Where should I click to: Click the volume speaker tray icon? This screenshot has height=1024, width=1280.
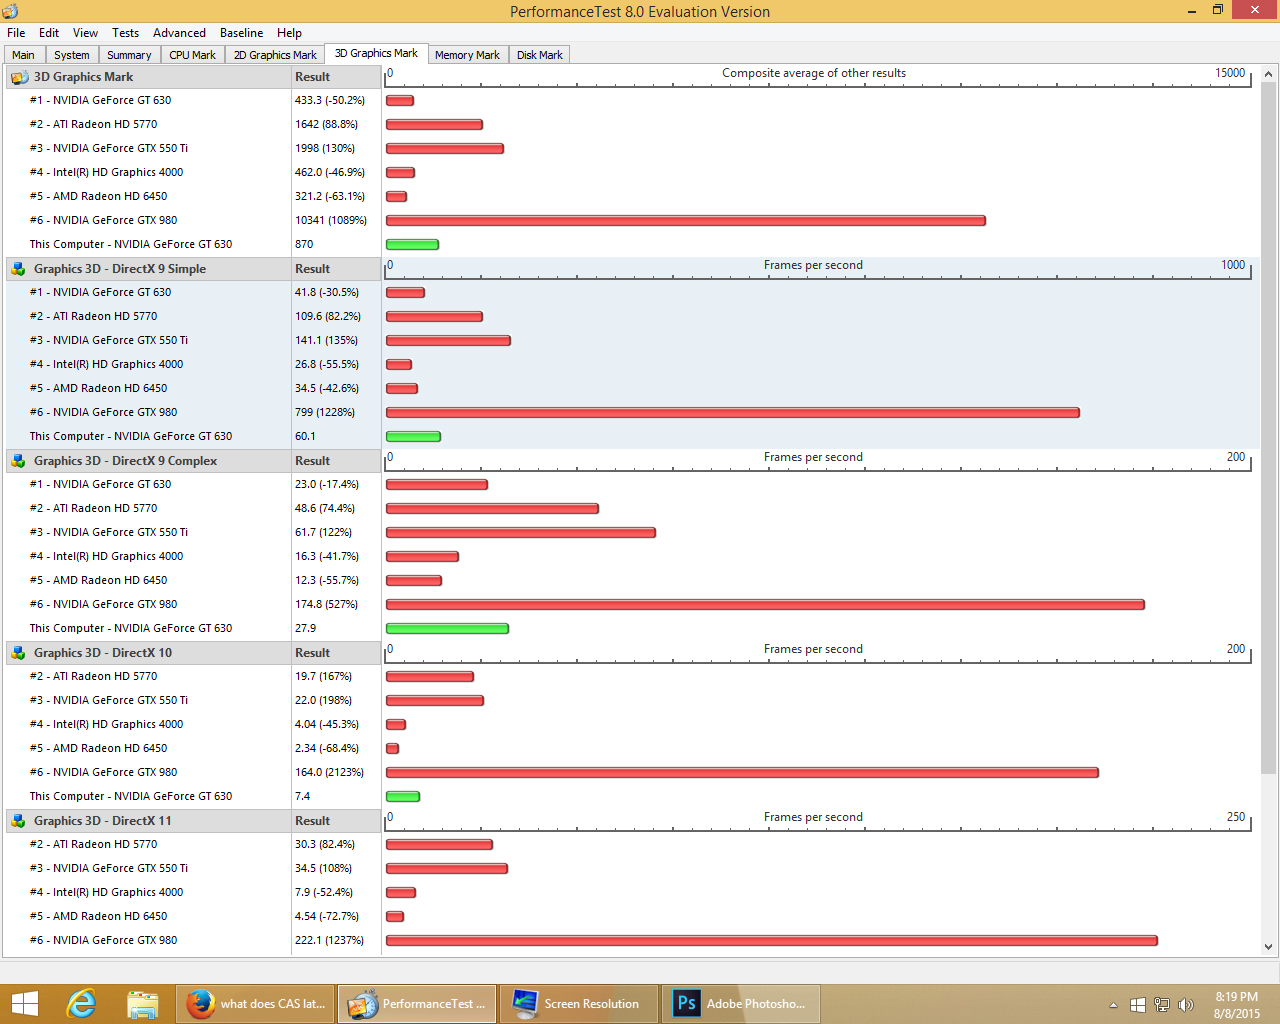[x=1186, y=1005]
